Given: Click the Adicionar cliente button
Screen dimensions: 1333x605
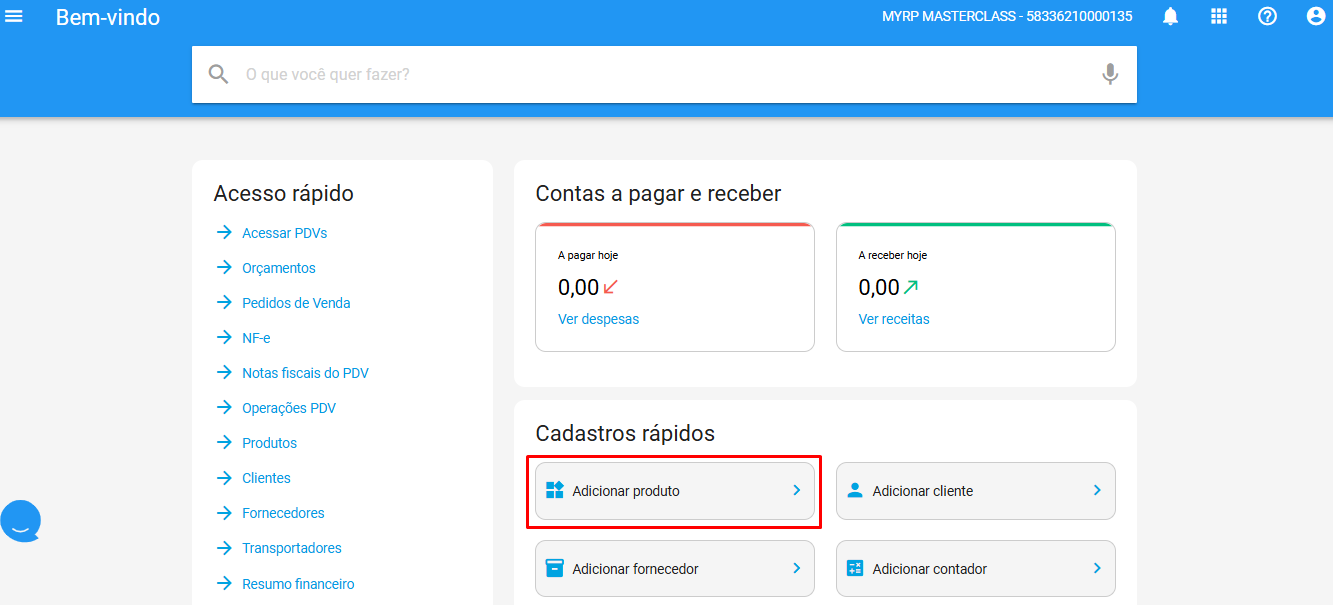Looking at the screenshot, I should tap(975, 491).
